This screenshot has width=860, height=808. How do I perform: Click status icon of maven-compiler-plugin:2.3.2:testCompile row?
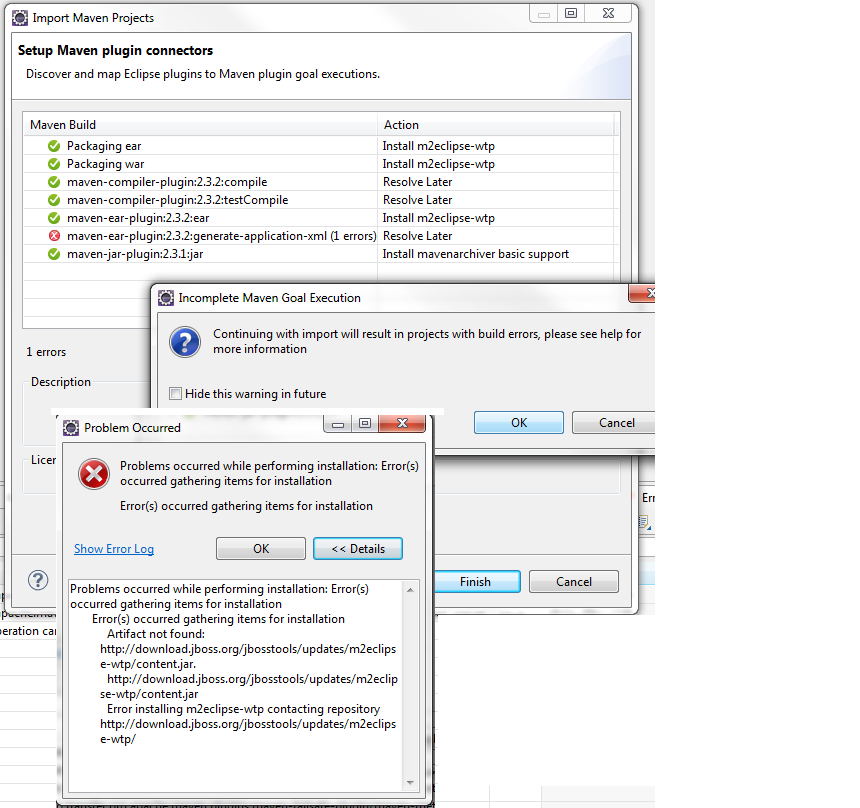pyautogui.click(x=54, y=200)
